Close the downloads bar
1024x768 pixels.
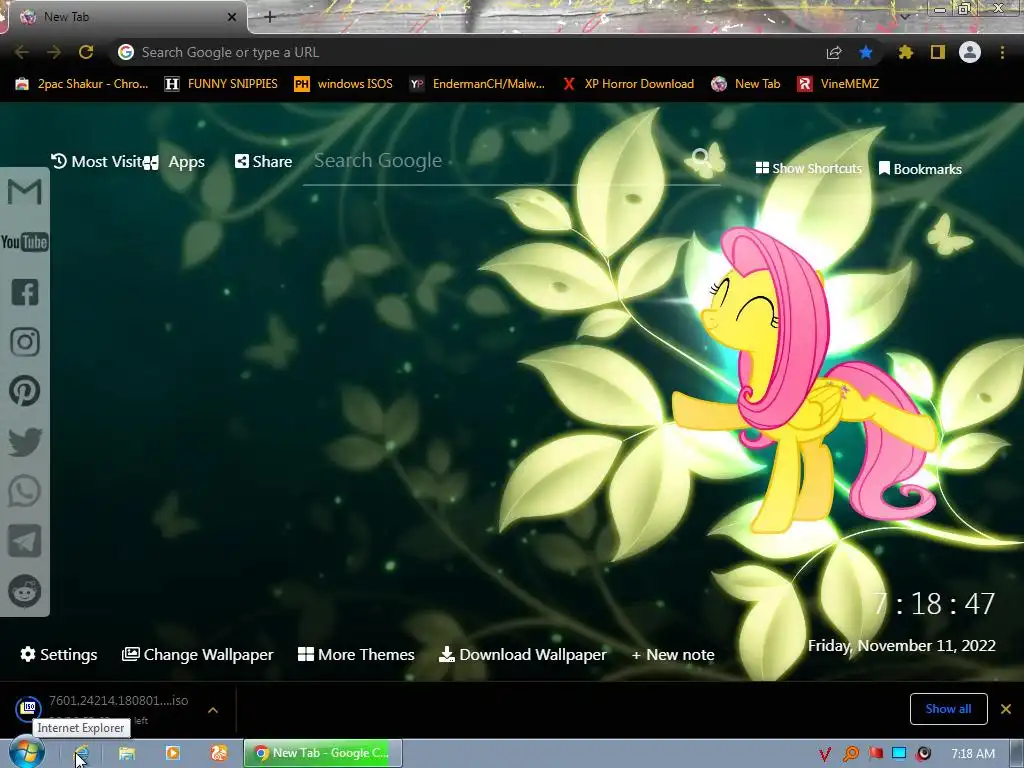click(x=1006, y=709)
